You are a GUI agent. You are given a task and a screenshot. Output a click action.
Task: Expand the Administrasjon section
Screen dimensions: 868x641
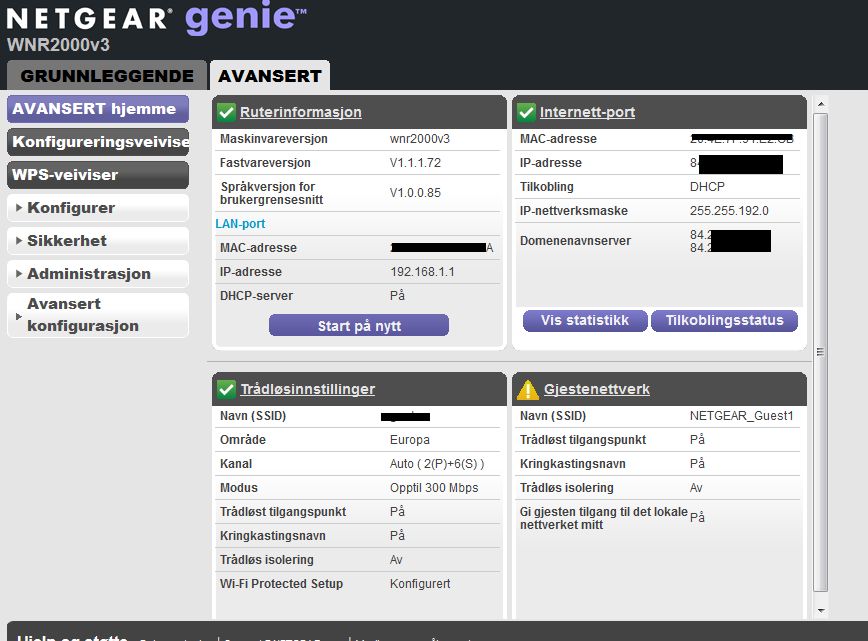(x=98, y=273)
